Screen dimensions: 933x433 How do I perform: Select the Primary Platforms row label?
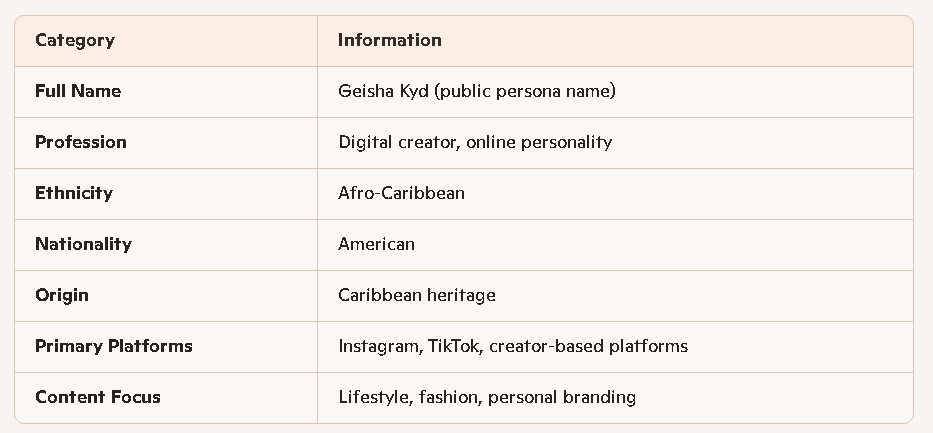[114, 347]
